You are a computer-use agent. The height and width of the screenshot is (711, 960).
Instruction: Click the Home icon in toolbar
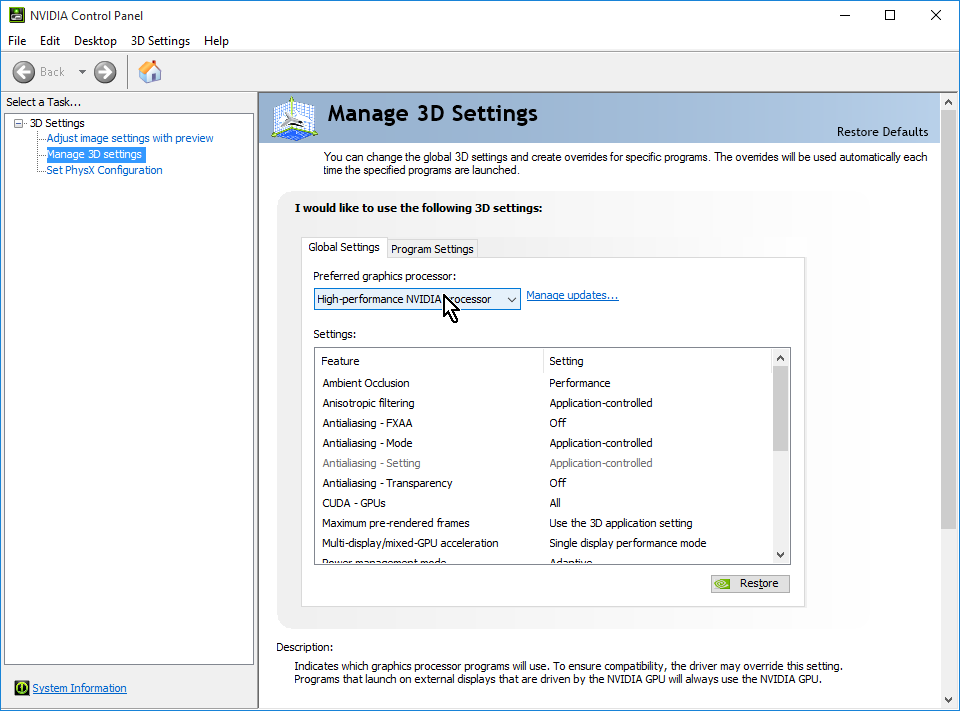pyautogui.click(x=150, y=72)
